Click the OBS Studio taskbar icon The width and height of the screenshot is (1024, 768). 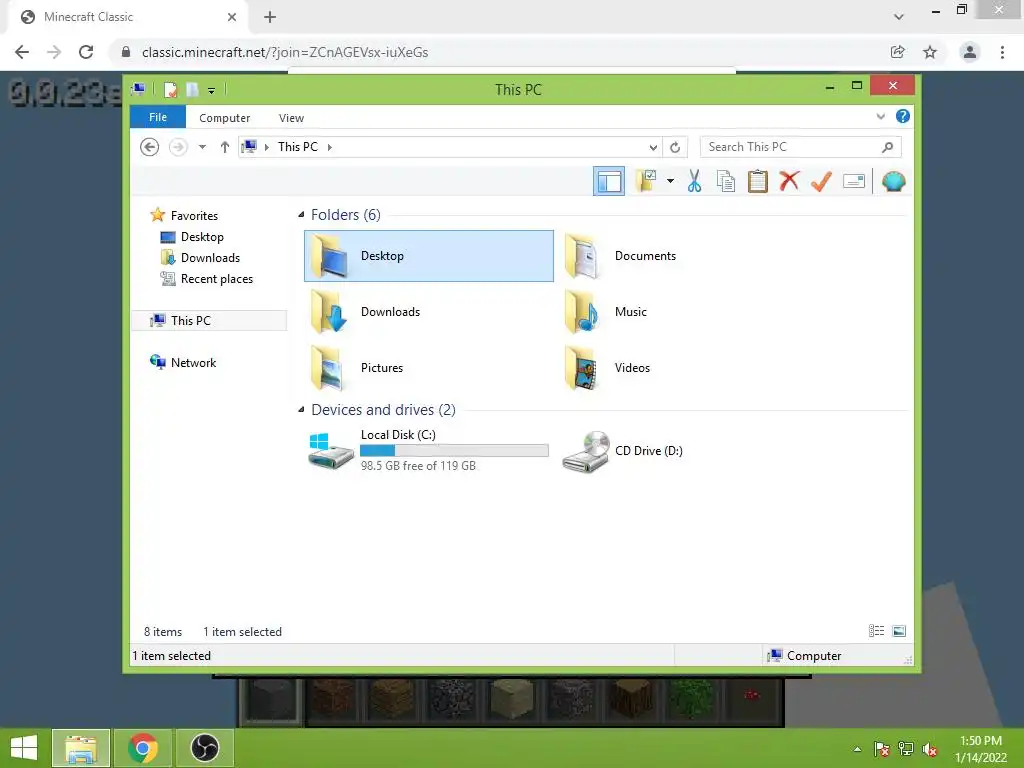204,748
